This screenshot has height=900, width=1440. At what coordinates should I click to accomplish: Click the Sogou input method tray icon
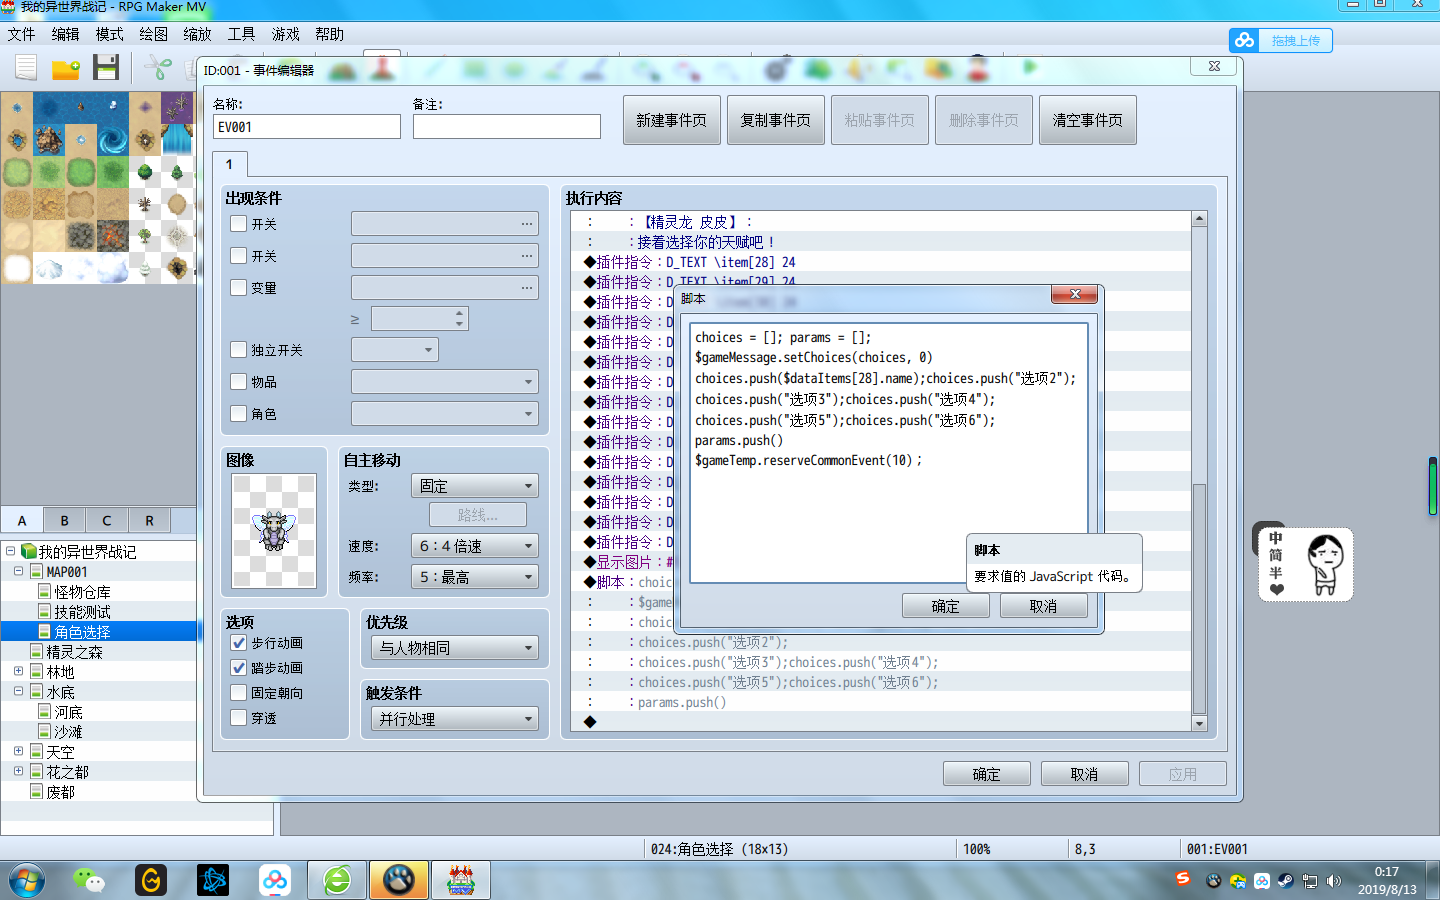pyautogui.click(x=1183, y=878)
